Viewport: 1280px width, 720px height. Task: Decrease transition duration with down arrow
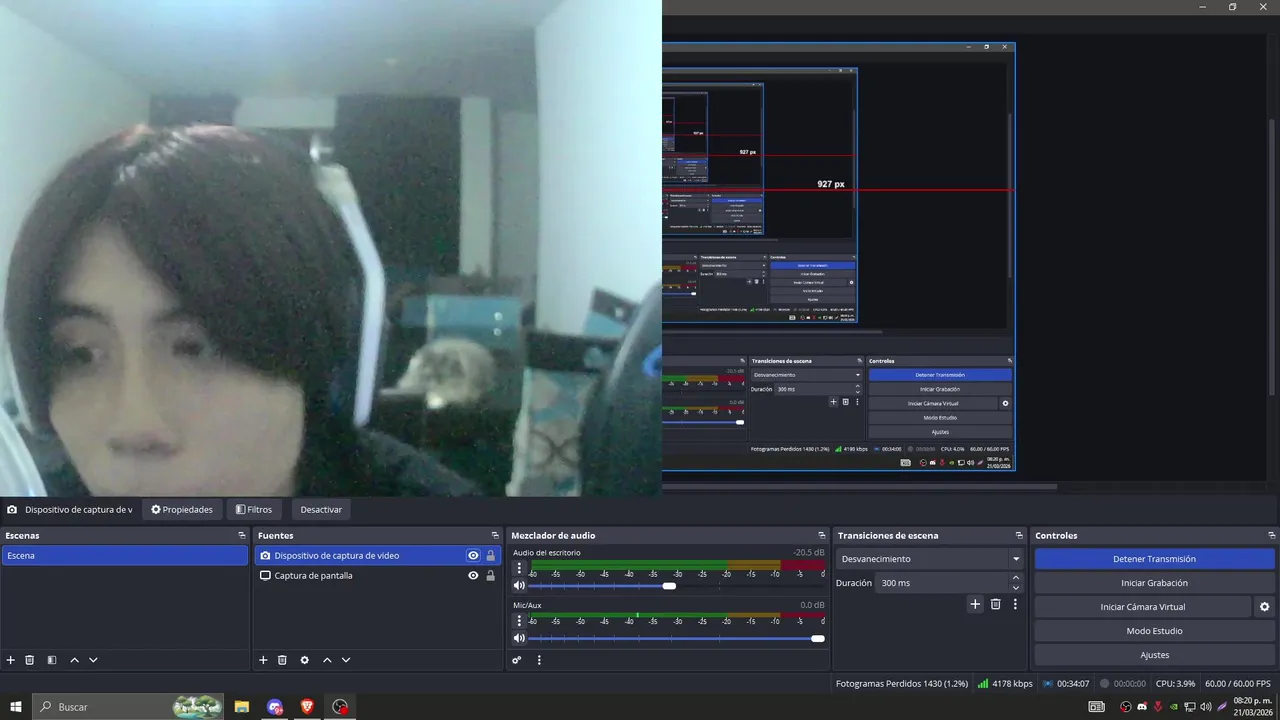[x=1016, y=588]
